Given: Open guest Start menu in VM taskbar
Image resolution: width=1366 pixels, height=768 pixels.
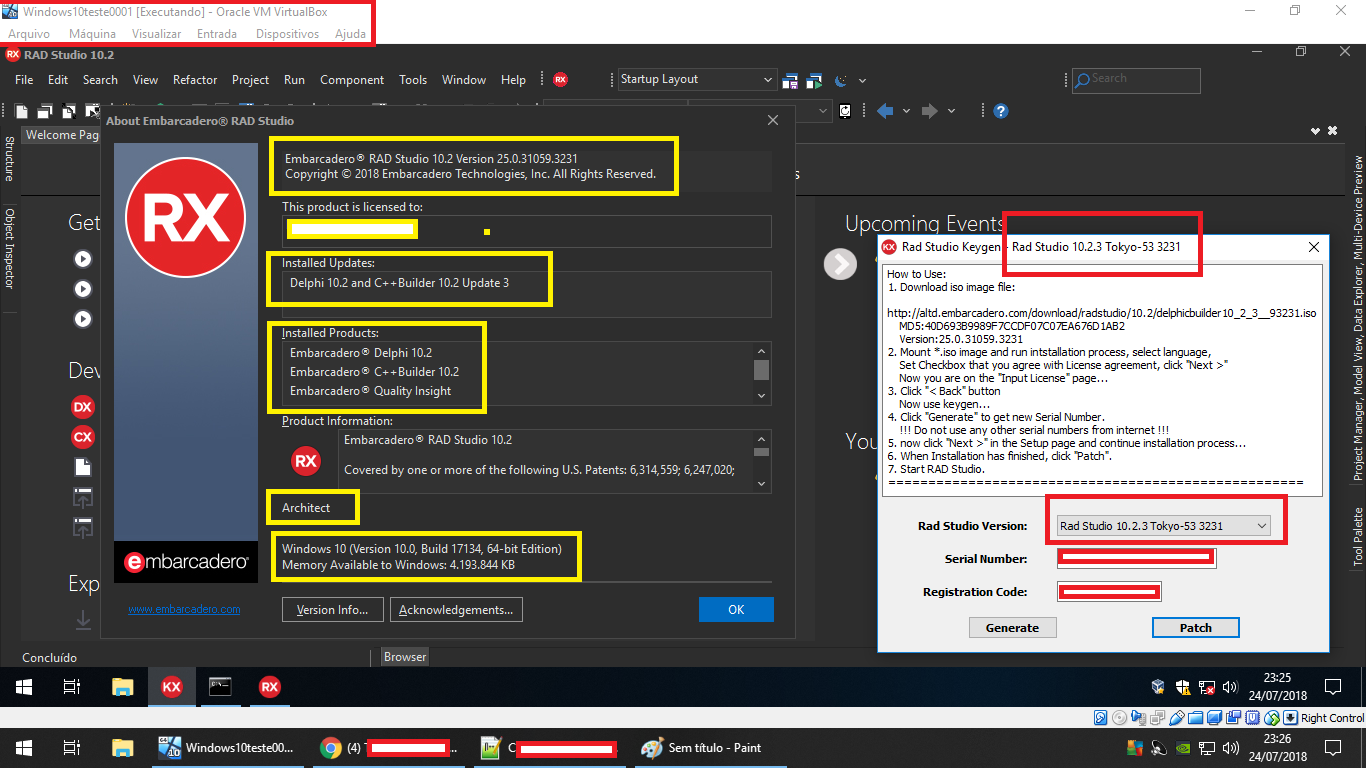Looking at the screenshot, I should [x=24, y=687].
